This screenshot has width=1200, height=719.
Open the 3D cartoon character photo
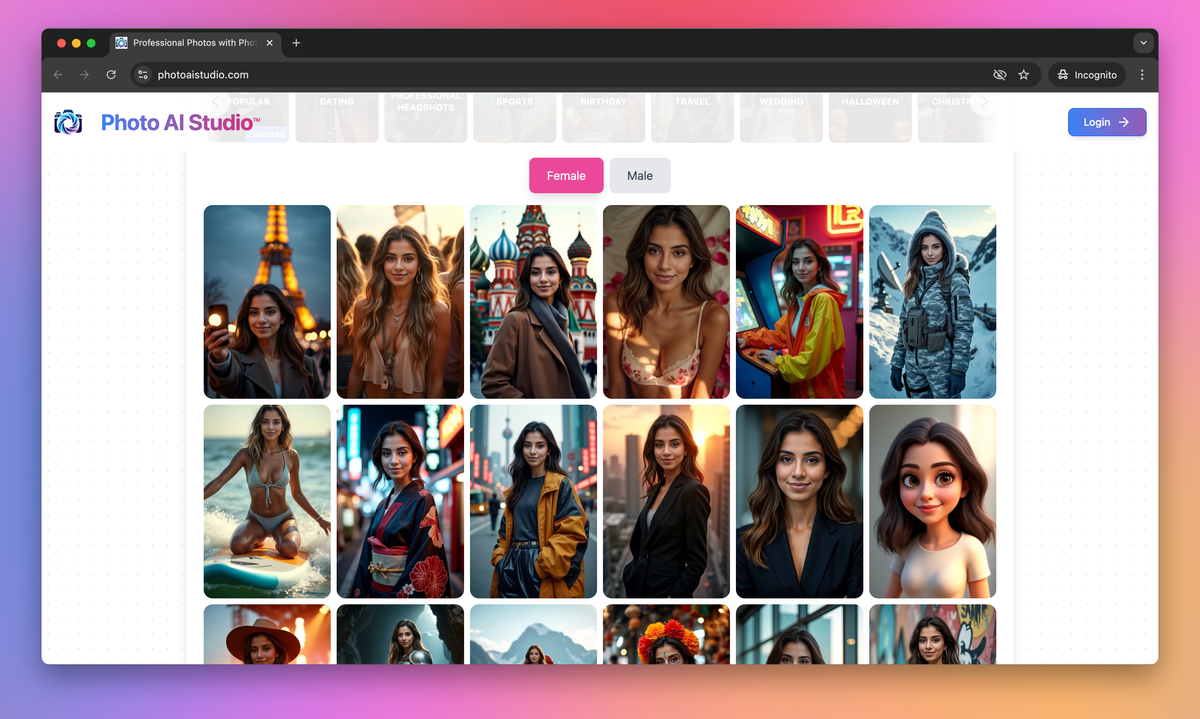(x=932, y=501)
